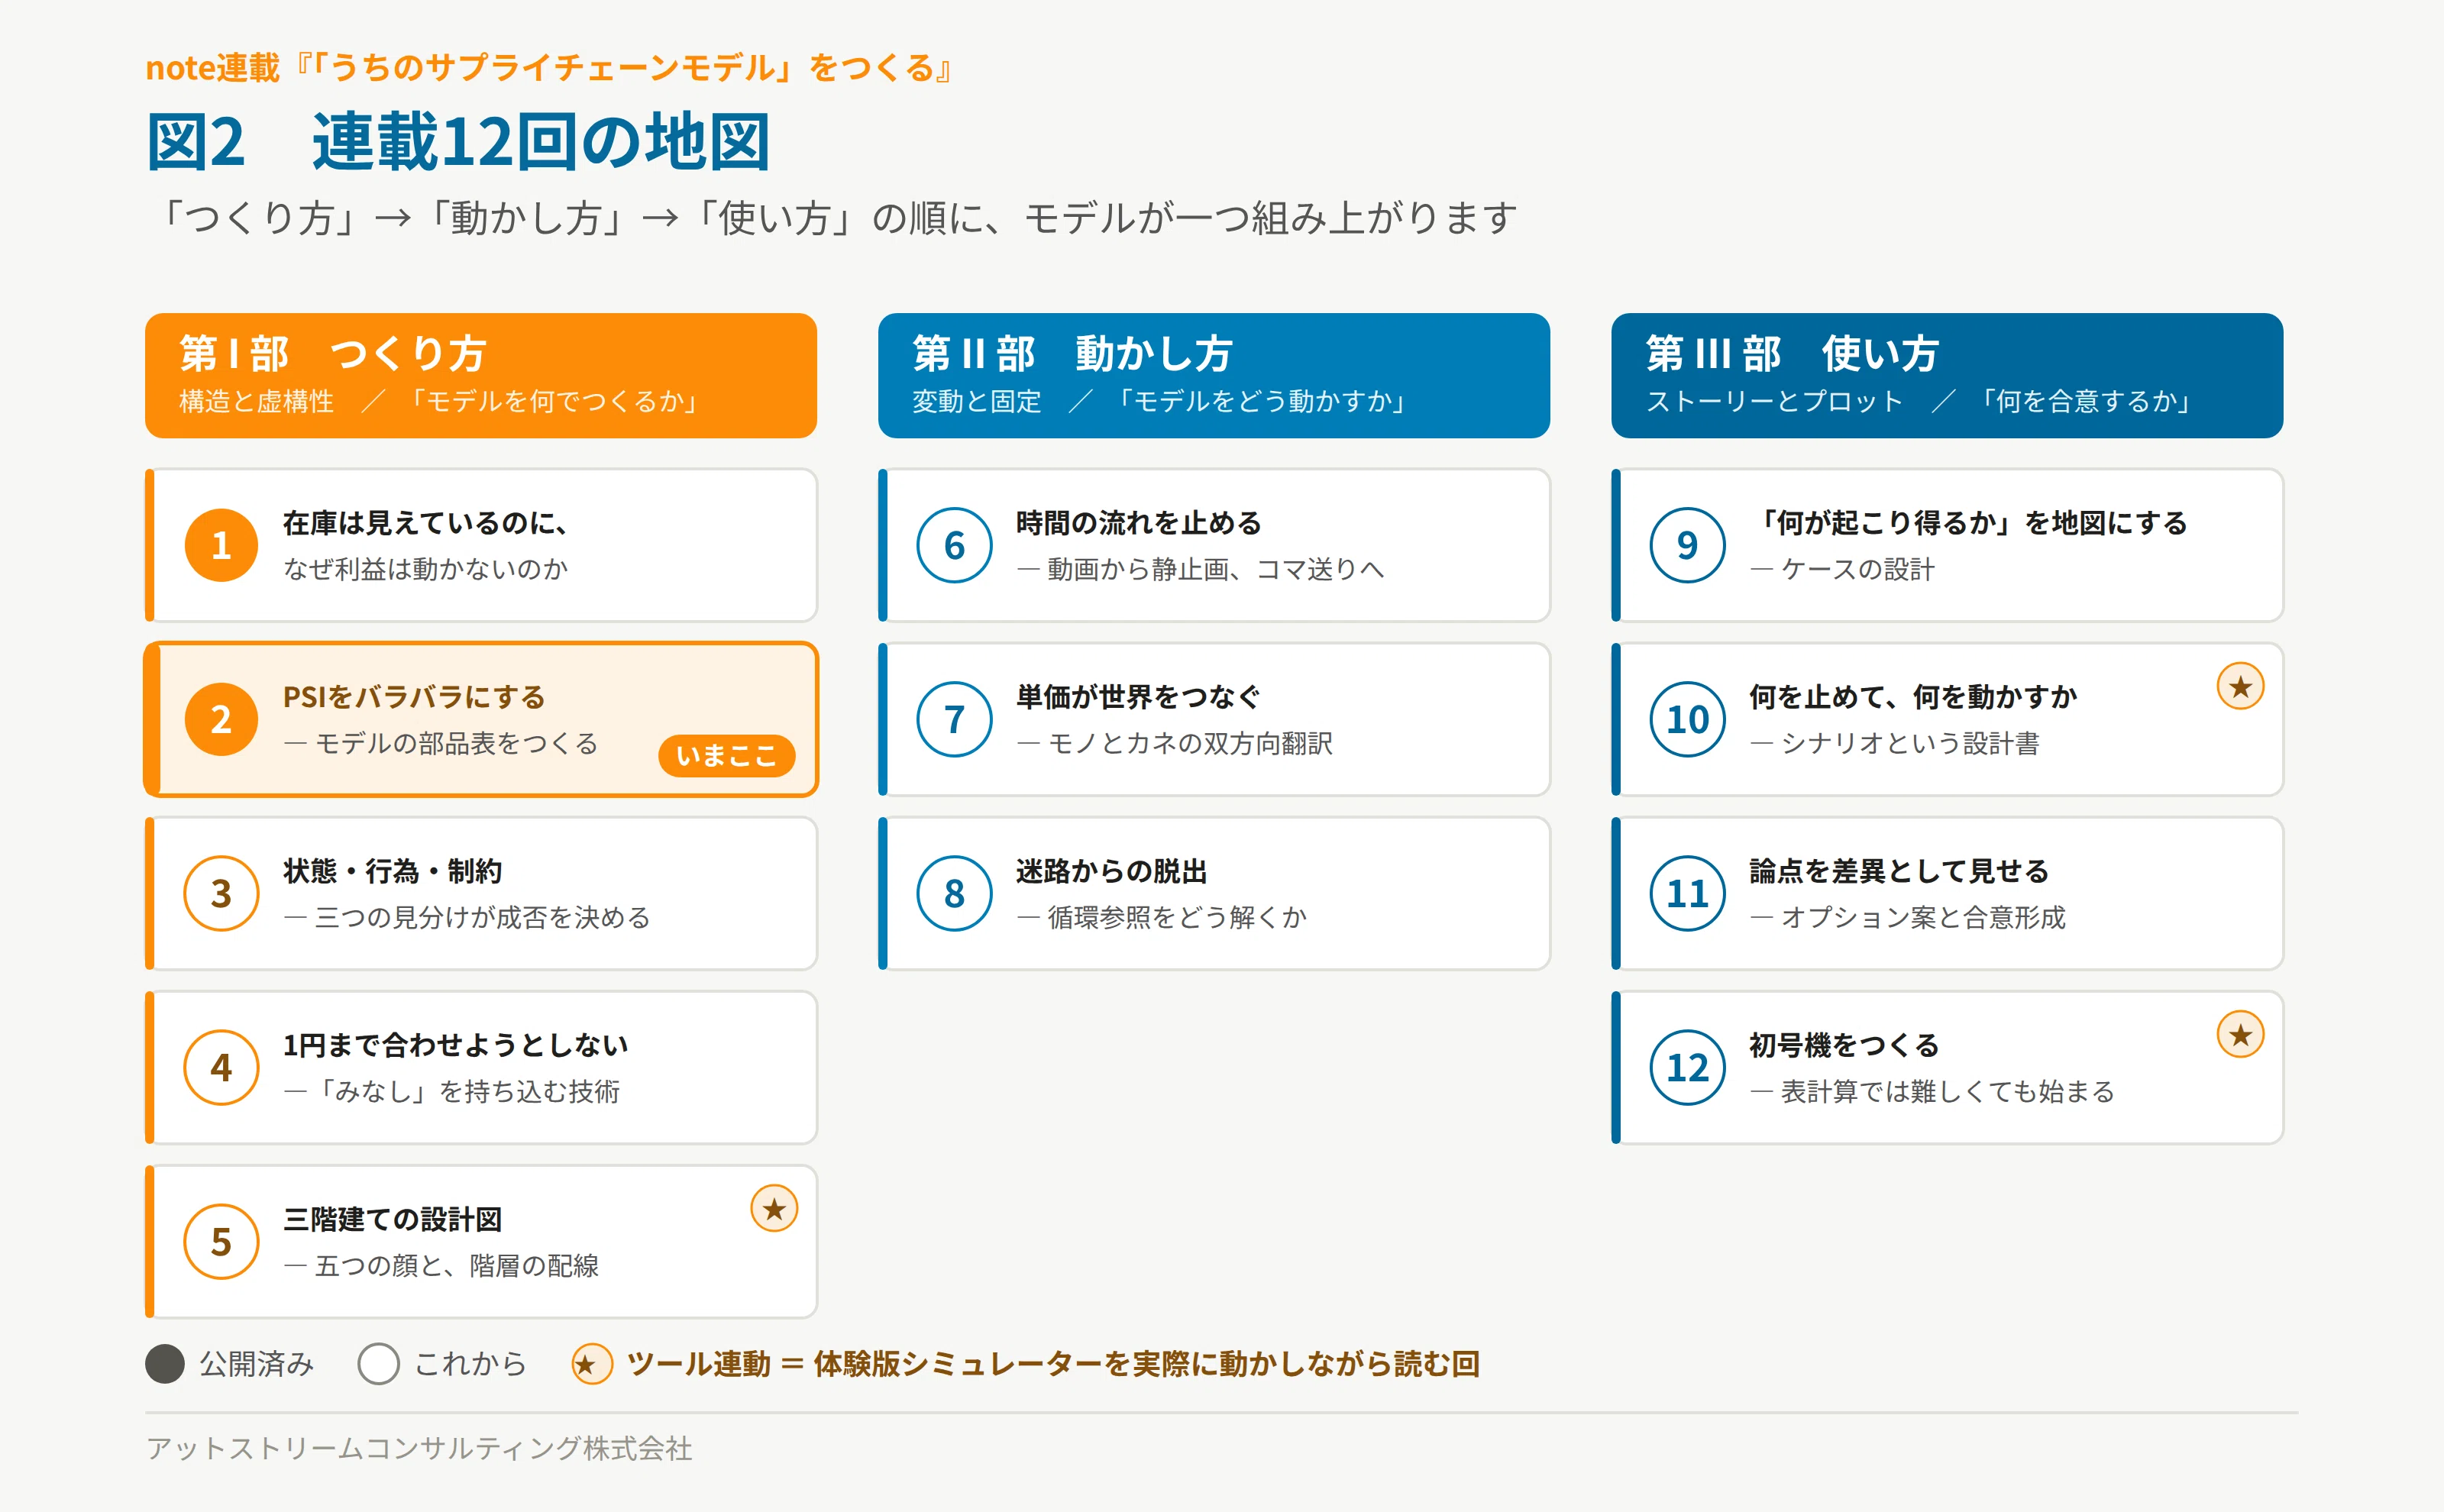The height and width of the screenshot is (1512, 2444).
Task: Click star icon on 三階建ての設計図 card
Action: (x=774, y=1208)
